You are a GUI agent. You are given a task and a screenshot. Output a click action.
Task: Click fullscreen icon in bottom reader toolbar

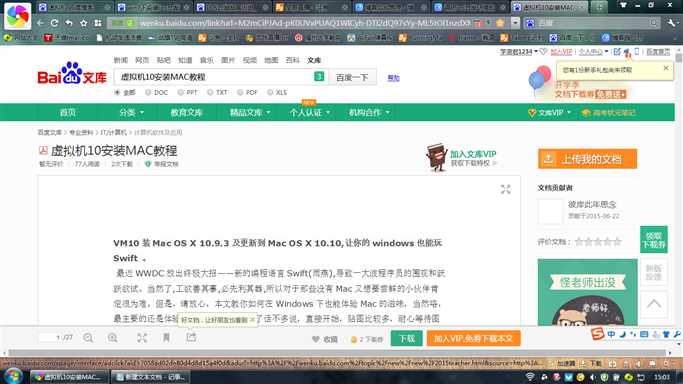[142, 338]
